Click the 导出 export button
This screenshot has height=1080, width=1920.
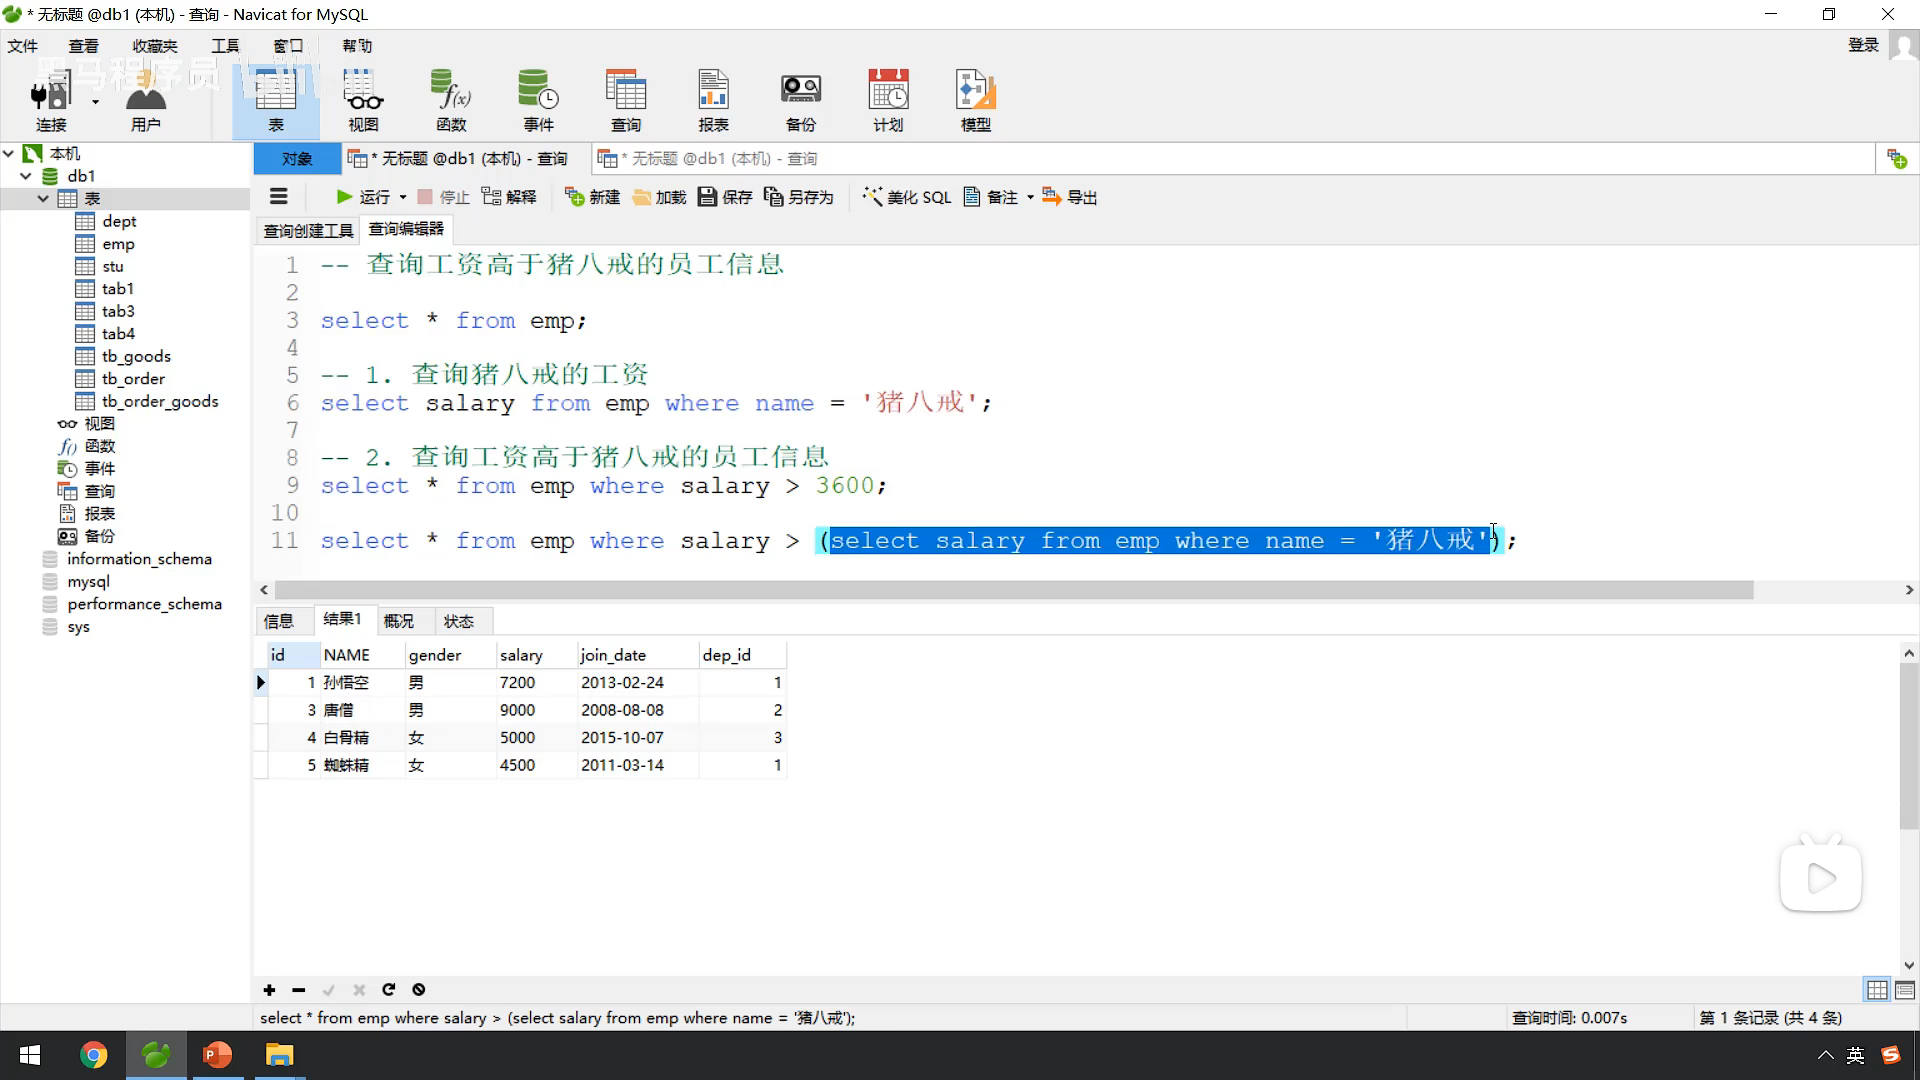(1069, 197)
